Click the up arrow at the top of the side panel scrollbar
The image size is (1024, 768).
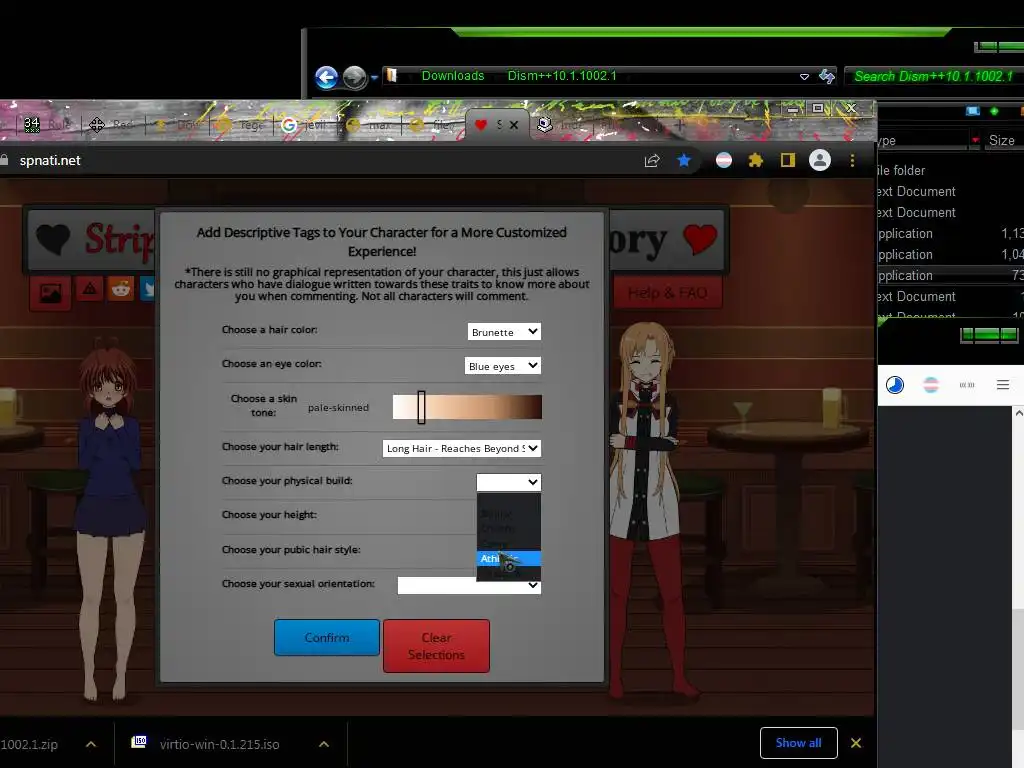(1018, 413)
